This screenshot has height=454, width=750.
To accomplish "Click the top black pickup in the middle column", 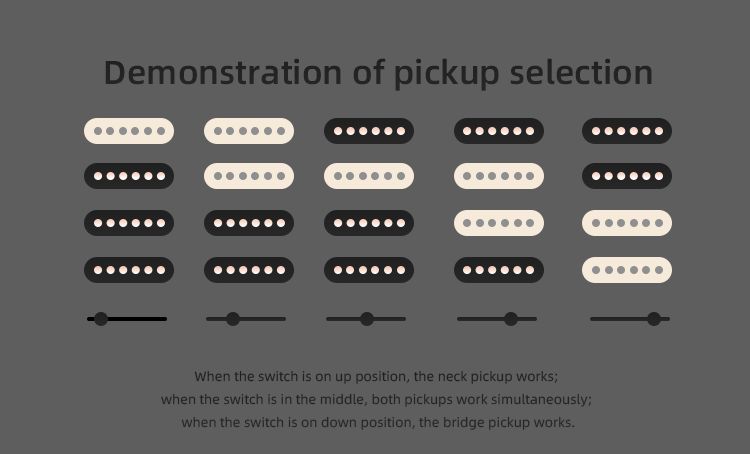I will coord(369,131).
